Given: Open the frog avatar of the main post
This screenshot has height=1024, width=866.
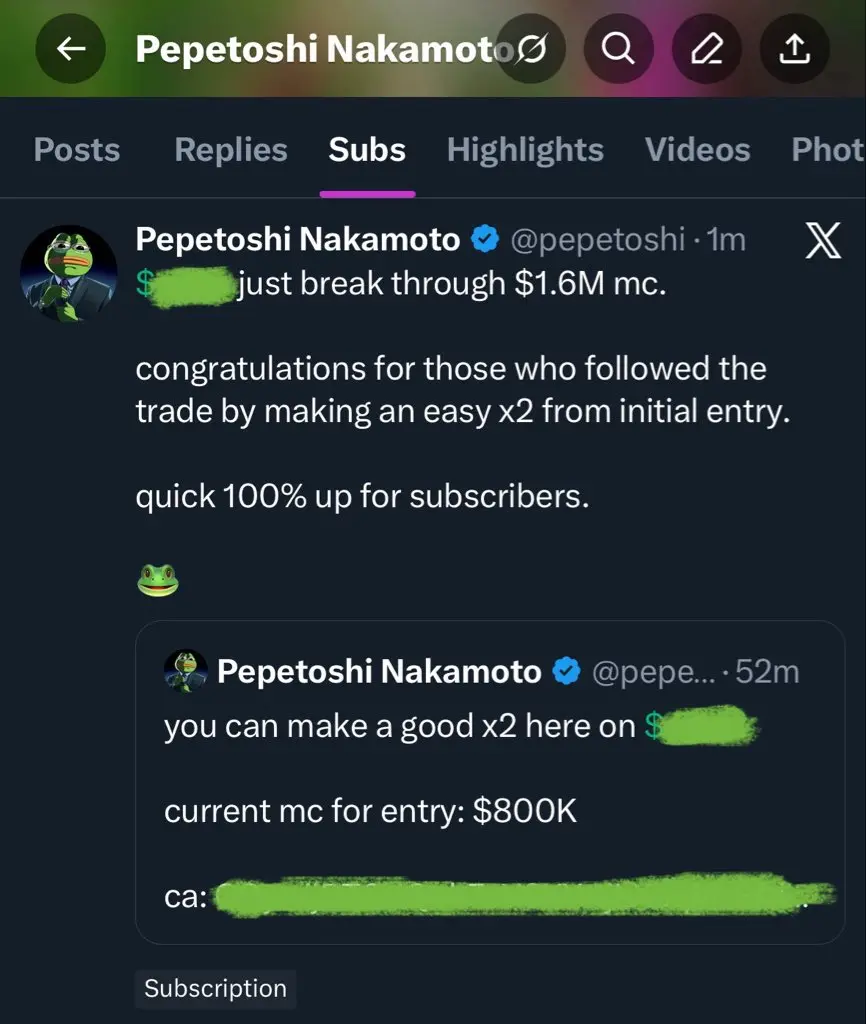Looking at the screenshot, I should 69,273.
